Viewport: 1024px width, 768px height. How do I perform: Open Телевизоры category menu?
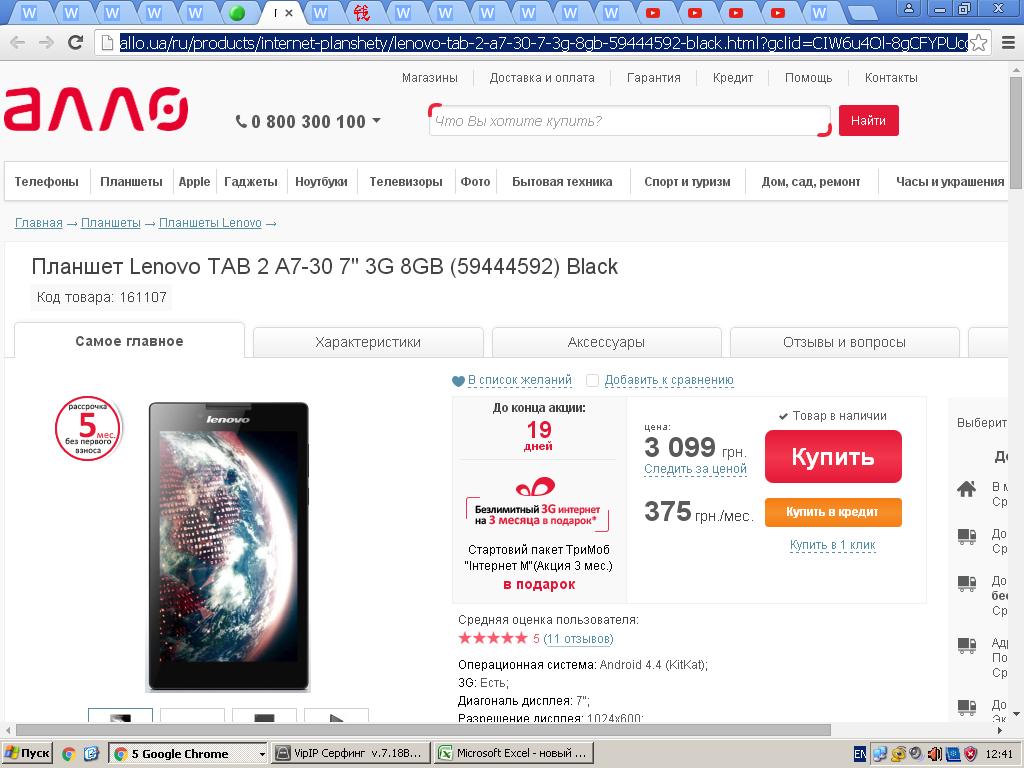[406, 182]
